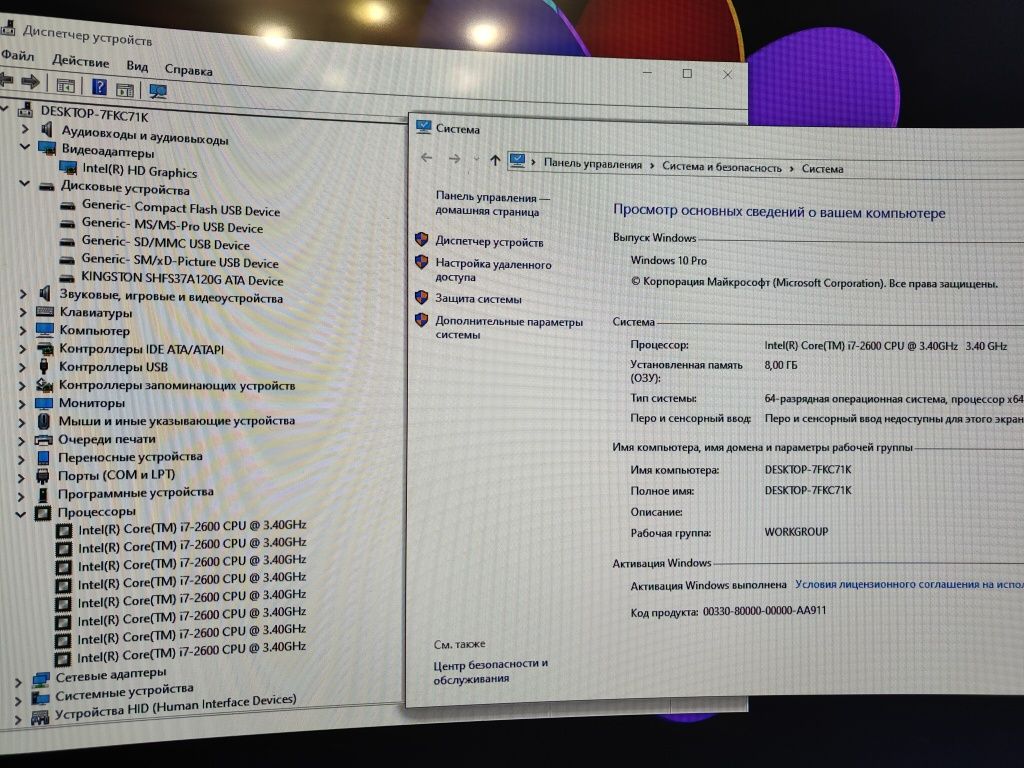Expand Аудиовходы и аудиовыходы category
The height and width of the screenshot is (768, 1024).
pos(25,129)
